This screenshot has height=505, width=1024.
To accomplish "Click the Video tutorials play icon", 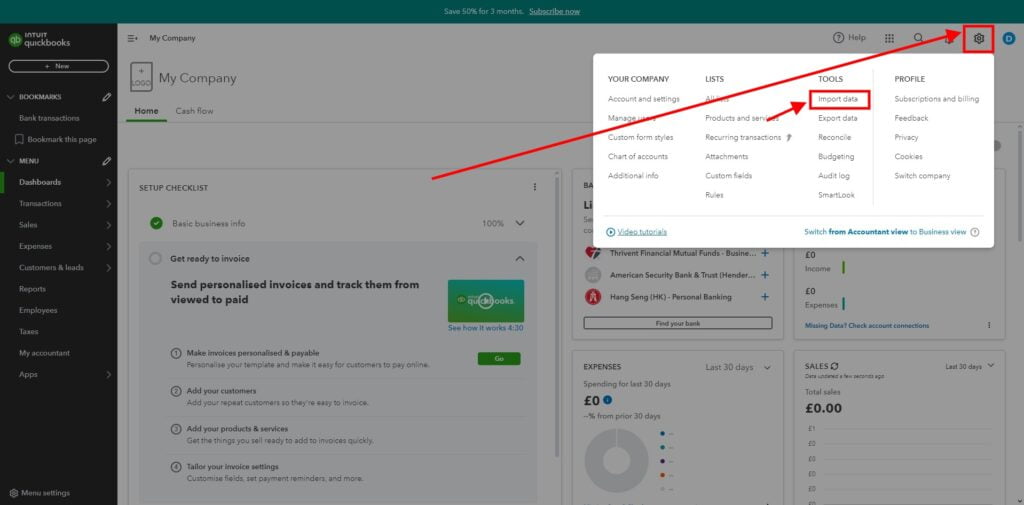I will point(611,232).
